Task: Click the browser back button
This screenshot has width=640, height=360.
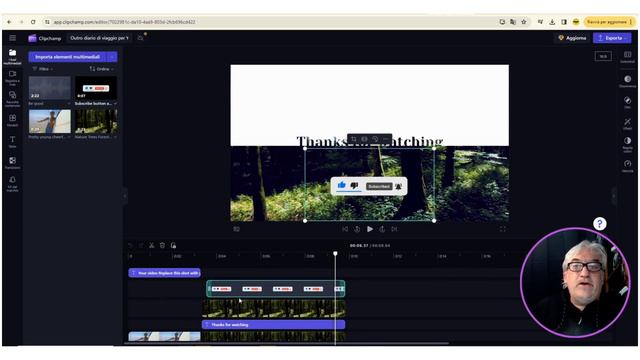Action: click(x=9, y=22)
